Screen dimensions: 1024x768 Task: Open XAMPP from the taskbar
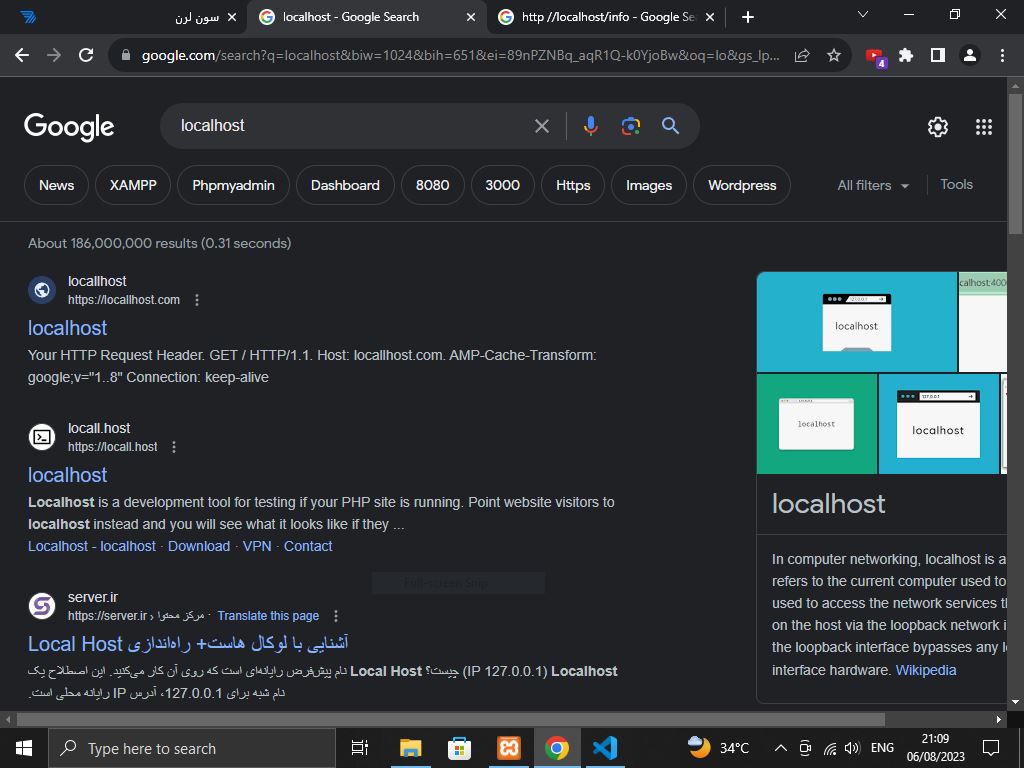[x=508, y=748]
